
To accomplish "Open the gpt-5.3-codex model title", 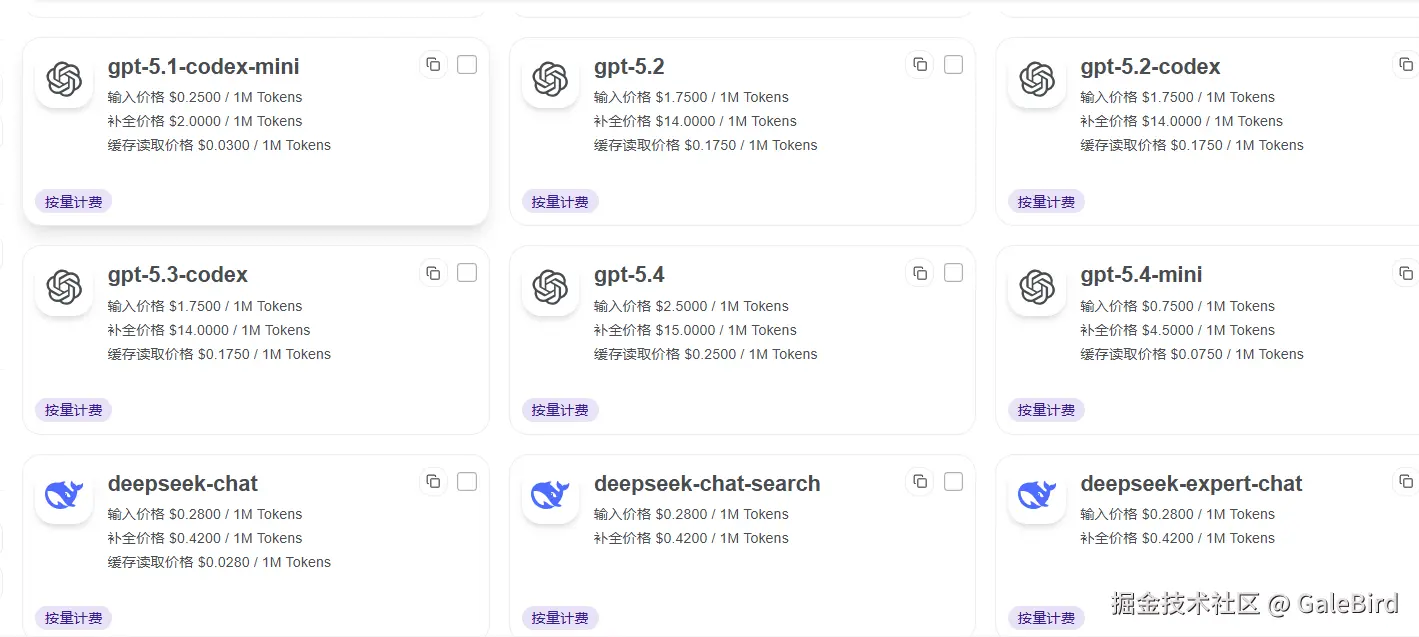I will pyautogui.click(x=178, y=275).
